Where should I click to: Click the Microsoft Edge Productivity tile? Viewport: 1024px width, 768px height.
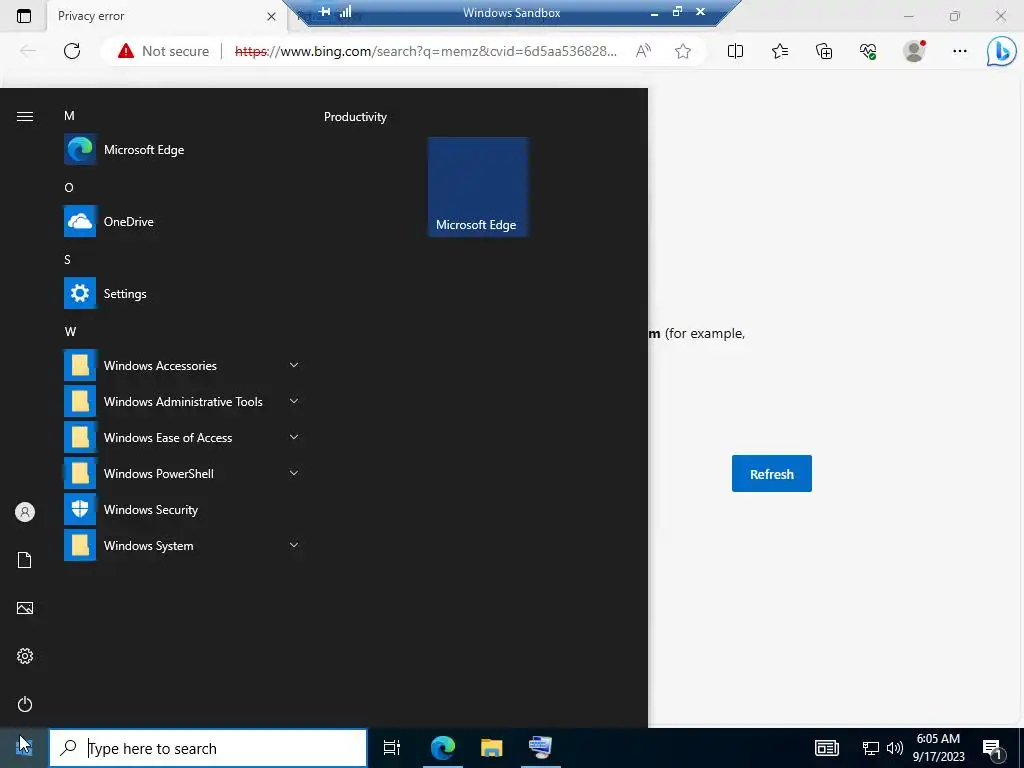click(477, 187)
